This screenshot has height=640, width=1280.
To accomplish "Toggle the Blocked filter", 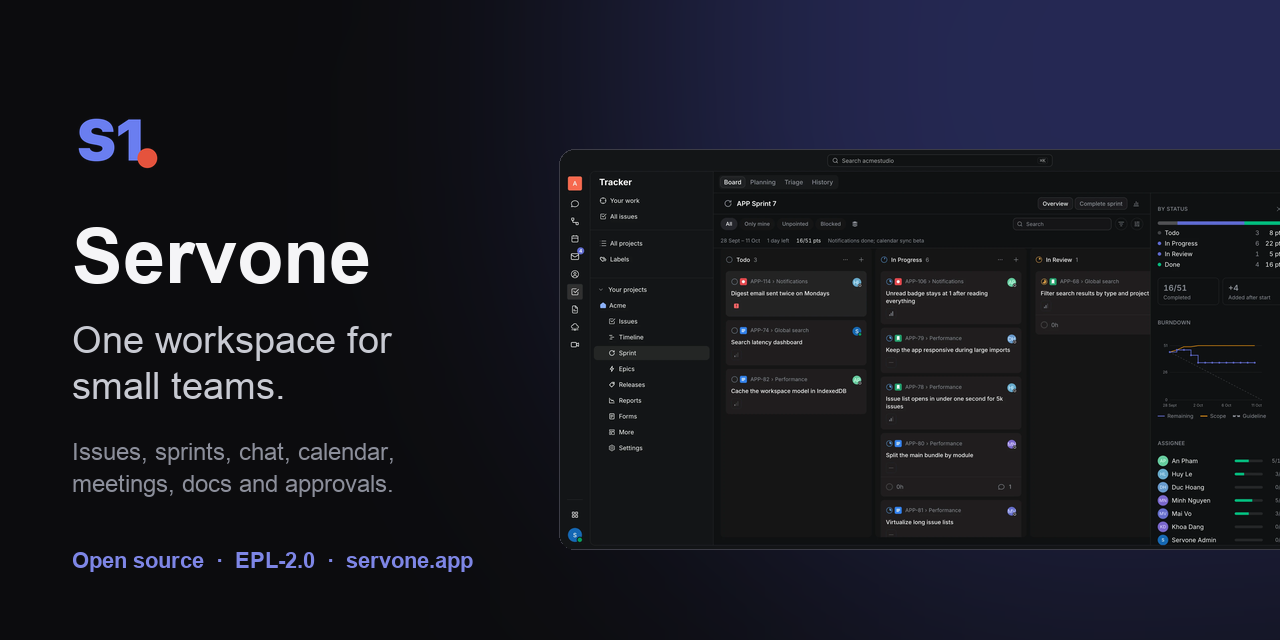I will 830,224.
